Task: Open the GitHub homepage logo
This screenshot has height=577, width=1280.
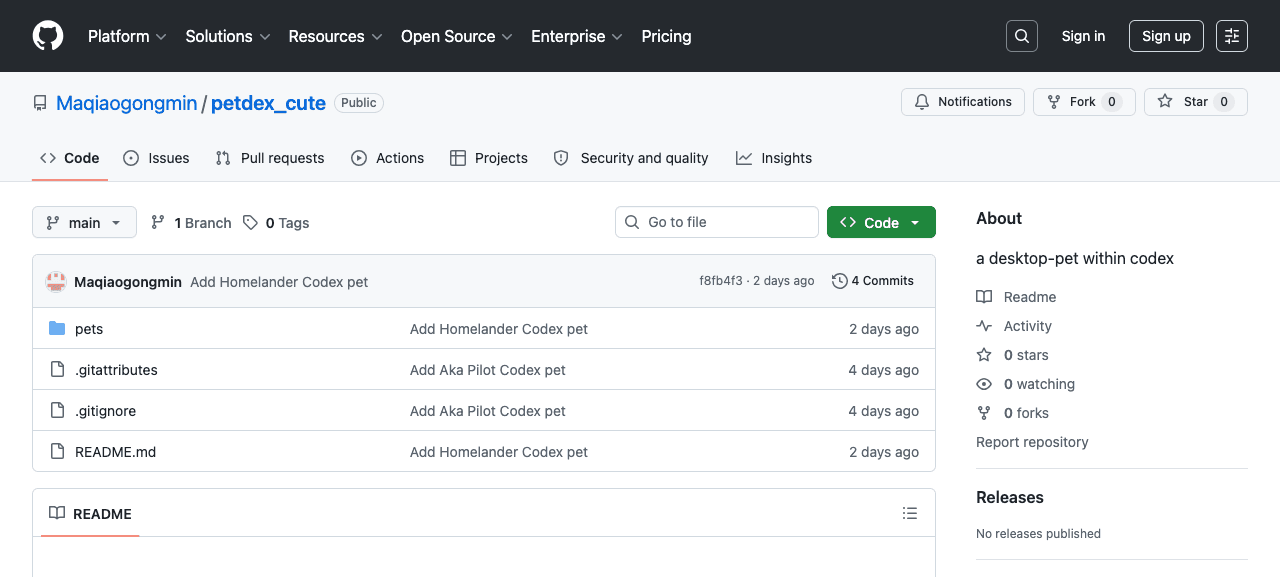Action: (x=48, y=36)
